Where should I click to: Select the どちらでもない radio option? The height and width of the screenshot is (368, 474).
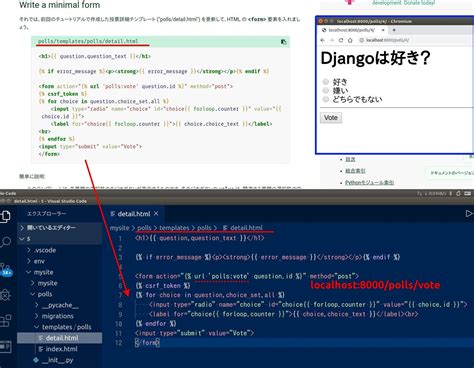[326, 99]
